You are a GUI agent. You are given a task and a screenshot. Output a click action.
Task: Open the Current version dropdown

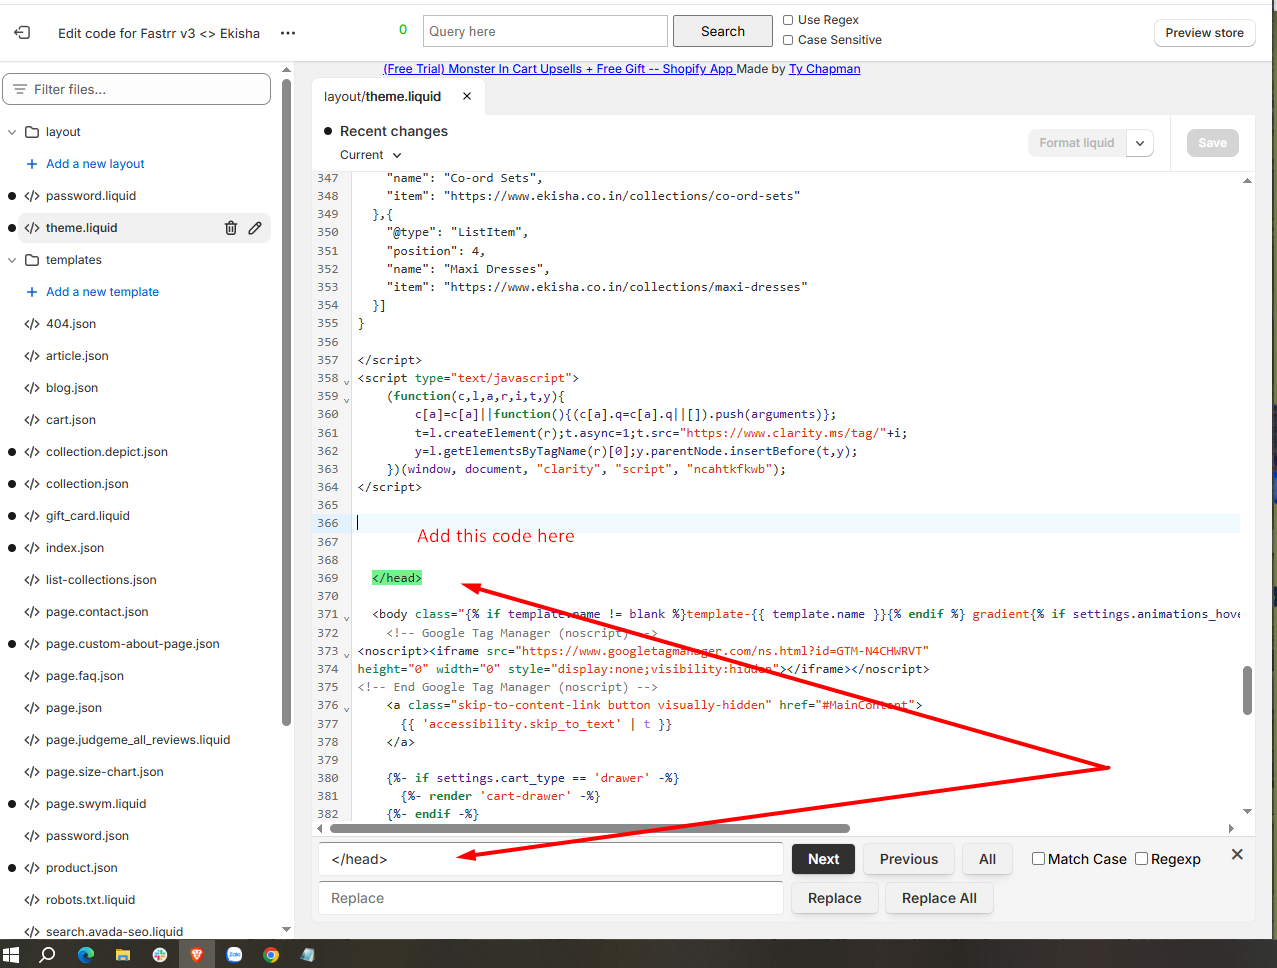click(370, 155)
